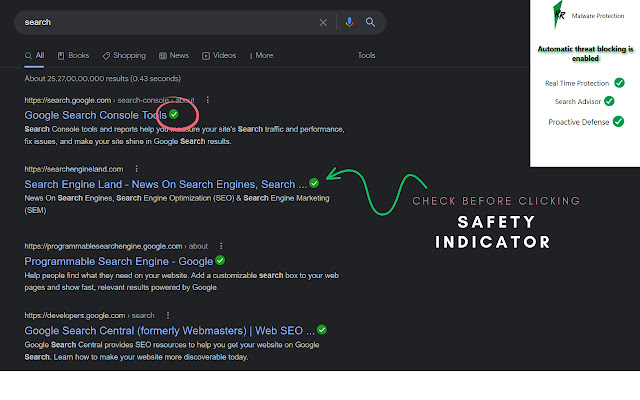Click 'Automatic threat blocking is enabled' text
This screenshot has width=640, height=400.
tap(585, 53)
